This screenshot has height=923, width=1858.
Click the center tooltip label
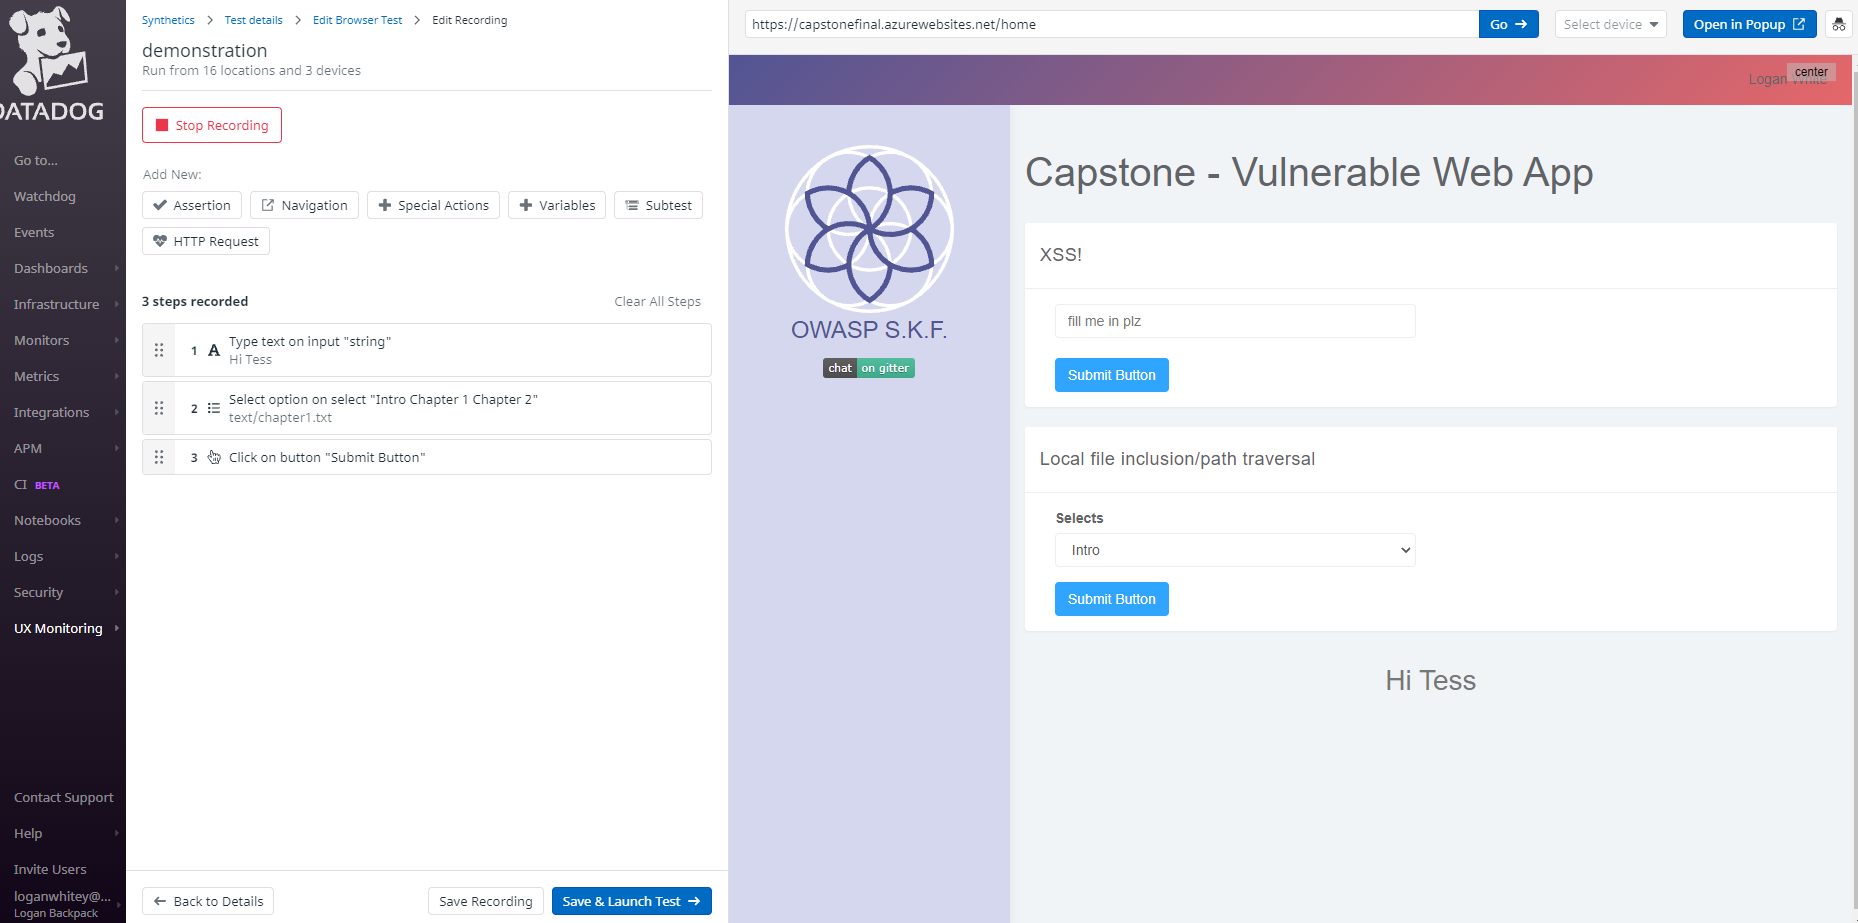tap(1811, 72)
